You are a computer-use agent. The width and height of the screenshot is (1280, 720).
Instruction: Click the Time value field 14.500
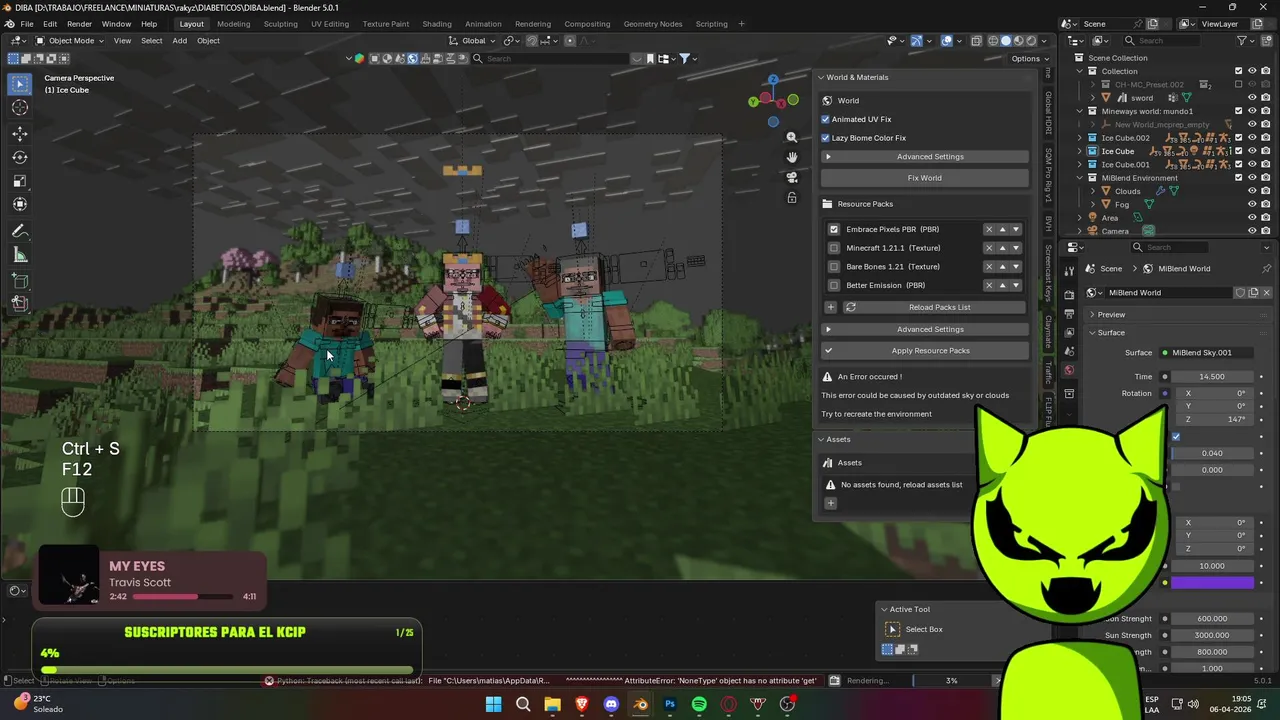(1211, 377)
